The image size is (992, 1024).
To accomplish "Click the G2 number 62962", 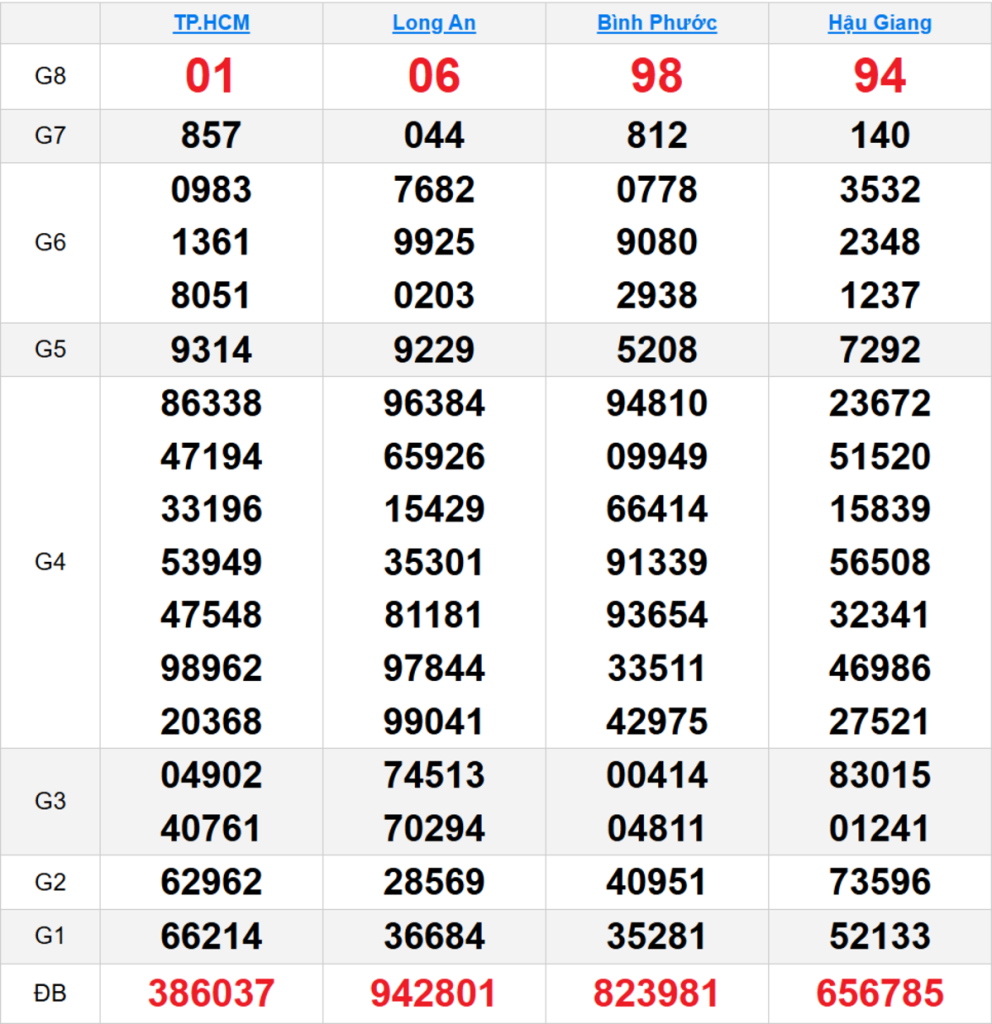I will [x=212, y=882].
